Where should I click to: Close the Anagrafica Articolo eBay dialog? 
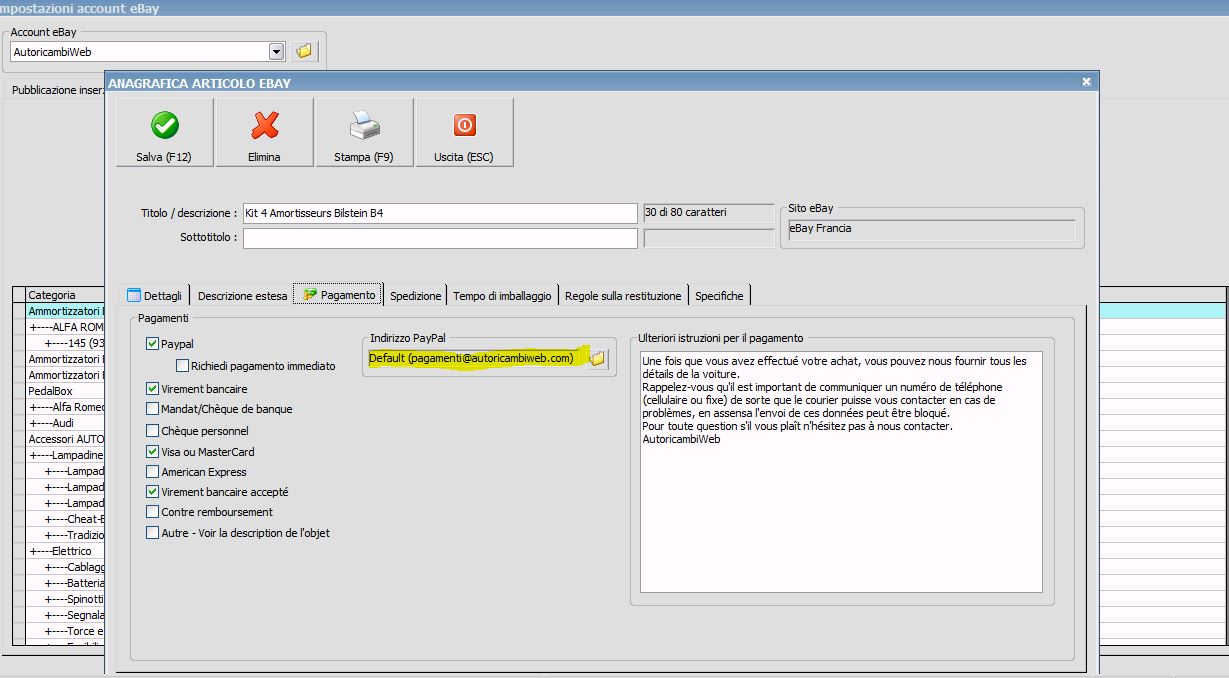1086,82
